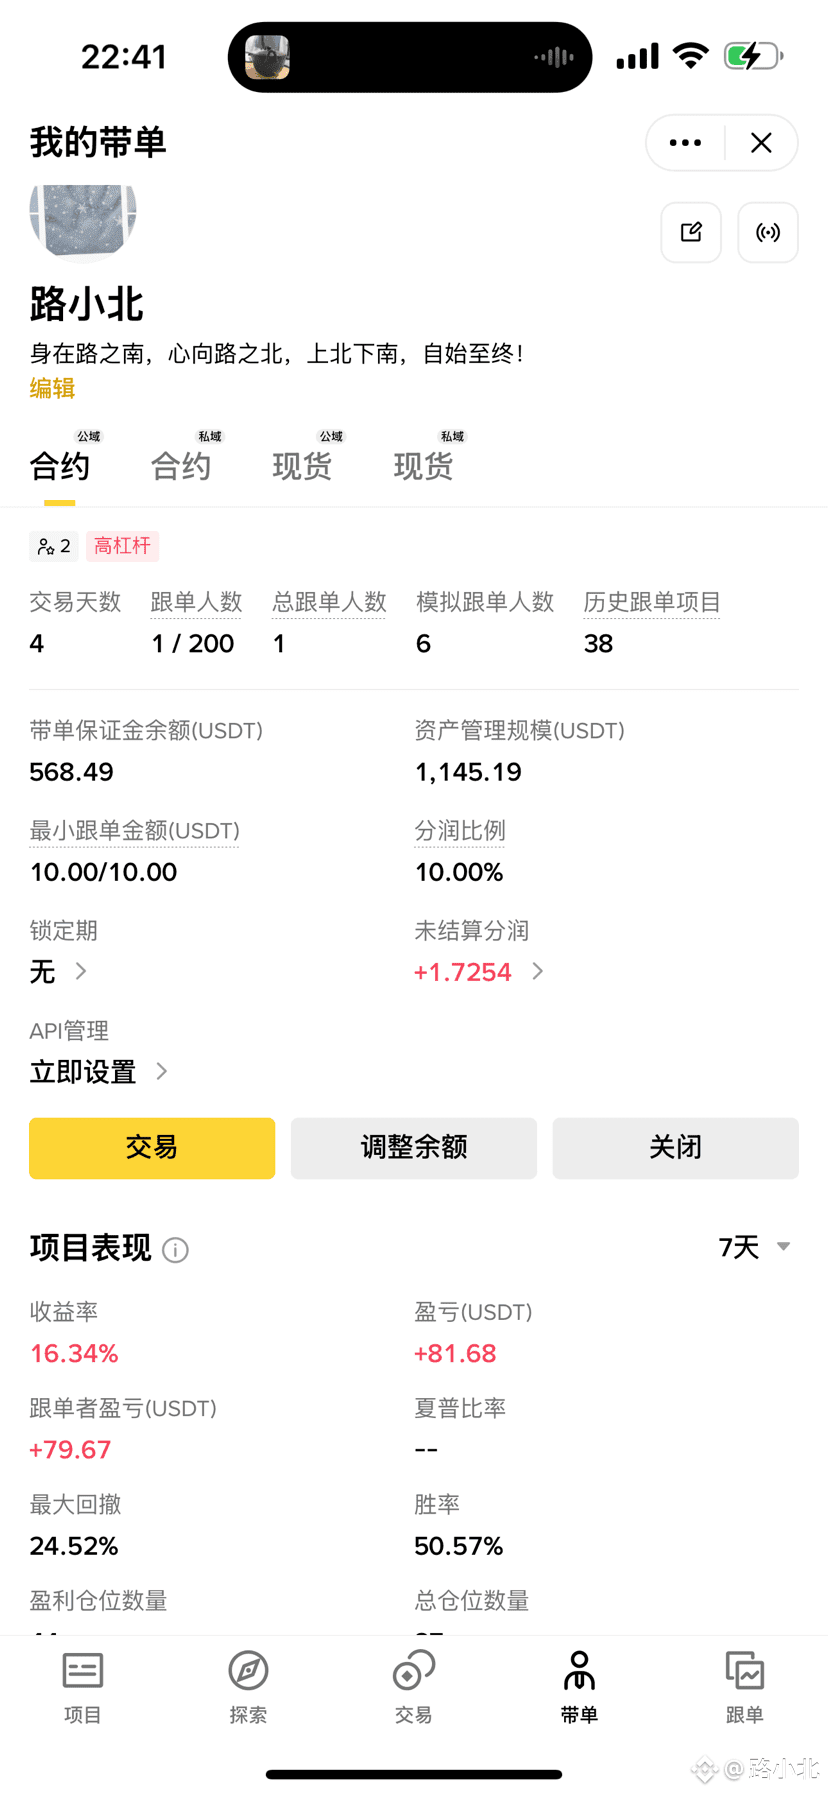
Task: Tap the info icon beside 项目表现
Action: [x=175, y=1250]
